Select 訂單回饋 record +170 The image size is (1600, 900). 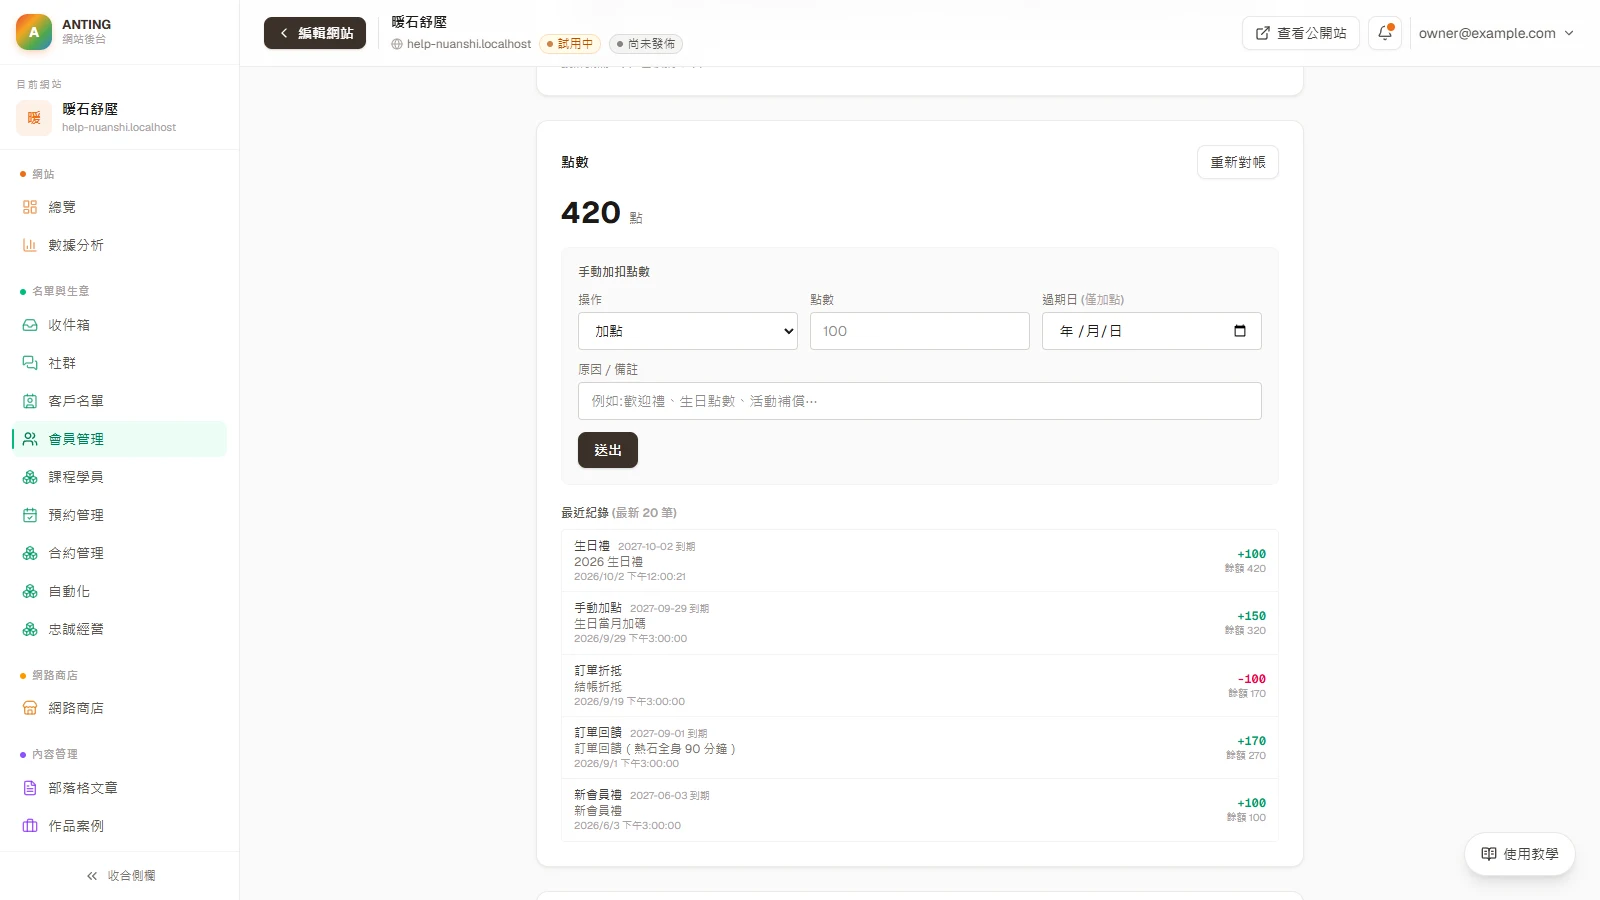point(920,748)
